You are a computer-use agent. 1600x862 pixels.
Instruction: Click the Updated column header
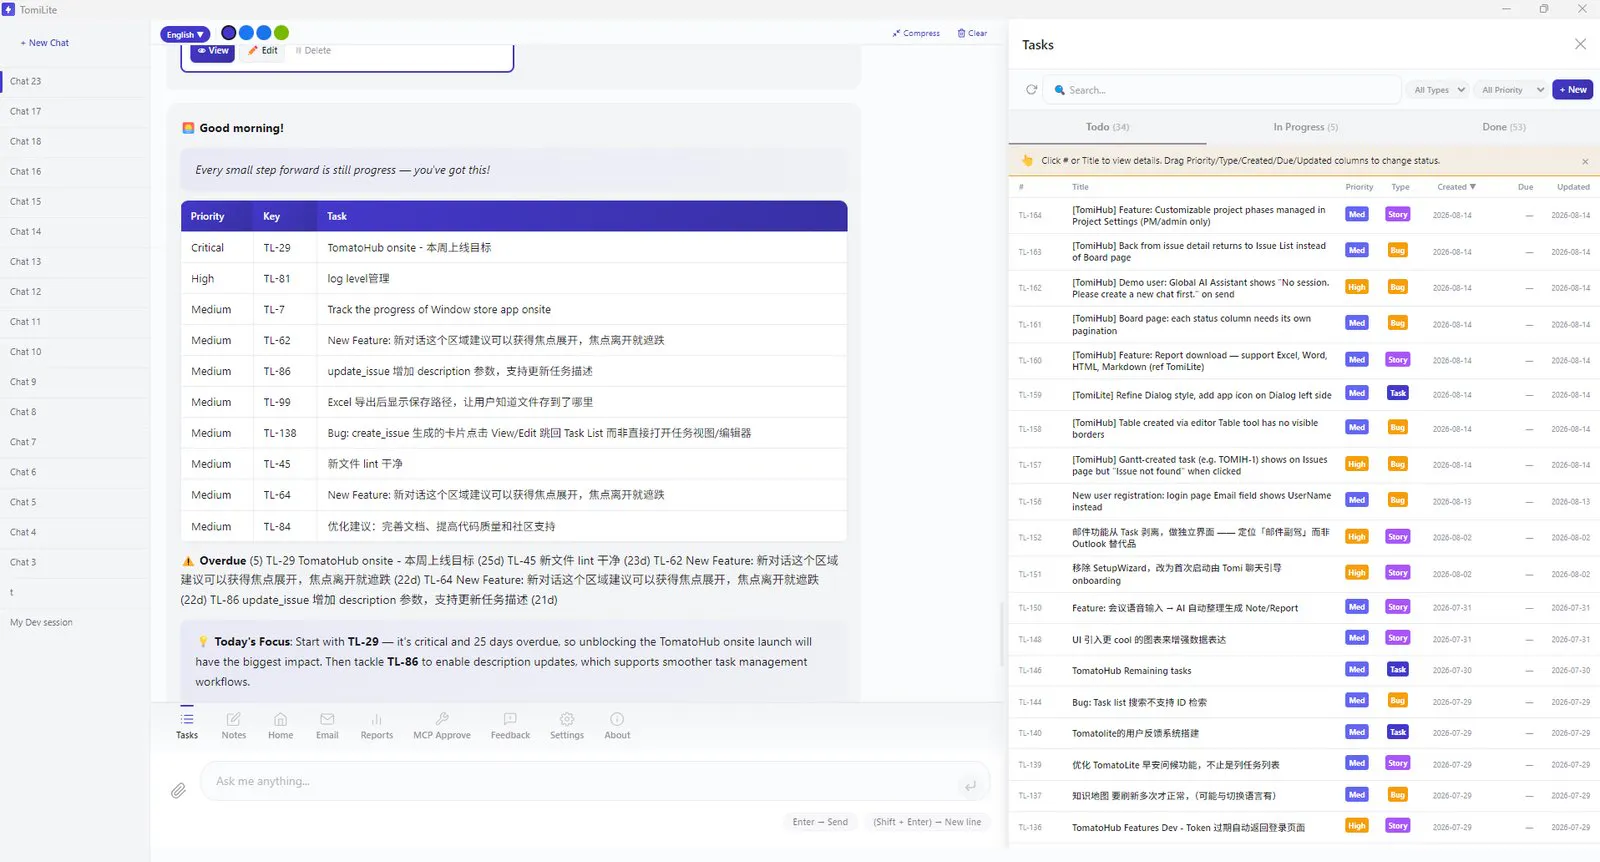[1573, 187]
